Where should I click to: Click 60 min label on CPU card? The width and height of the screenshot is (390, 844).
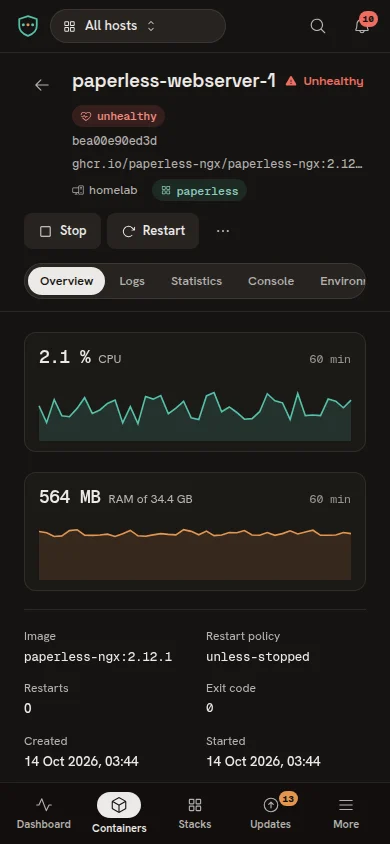click(330, 359)
